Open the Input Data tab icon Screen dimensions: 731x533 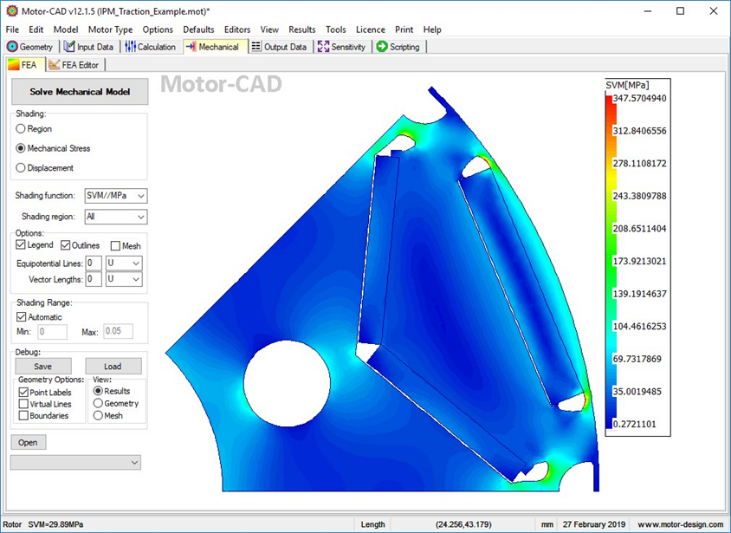69,47
